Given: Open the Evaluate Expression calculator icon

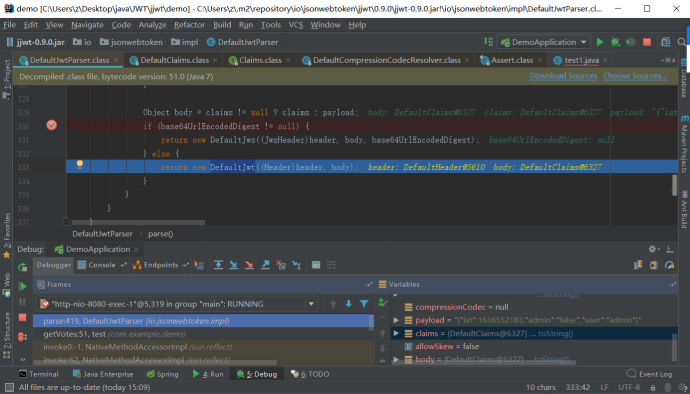Looking at the screenshot, I should [x=316, y=265].
